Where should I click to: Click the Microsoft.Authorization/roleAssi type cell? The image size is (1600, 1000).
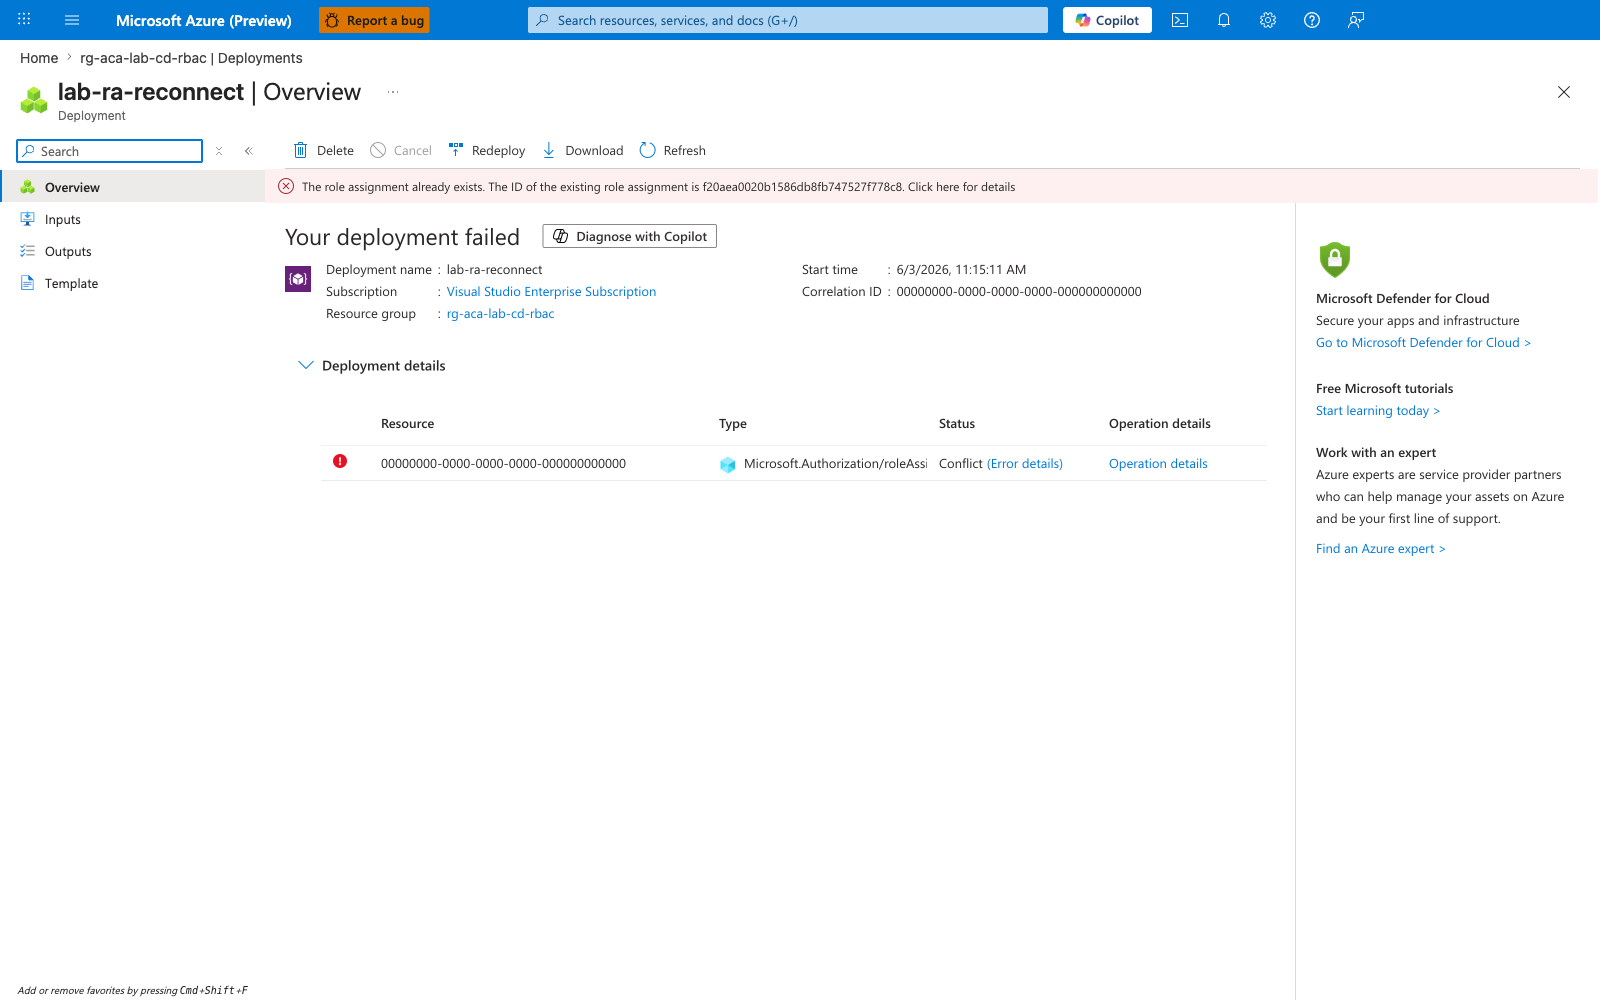point(823,463)
